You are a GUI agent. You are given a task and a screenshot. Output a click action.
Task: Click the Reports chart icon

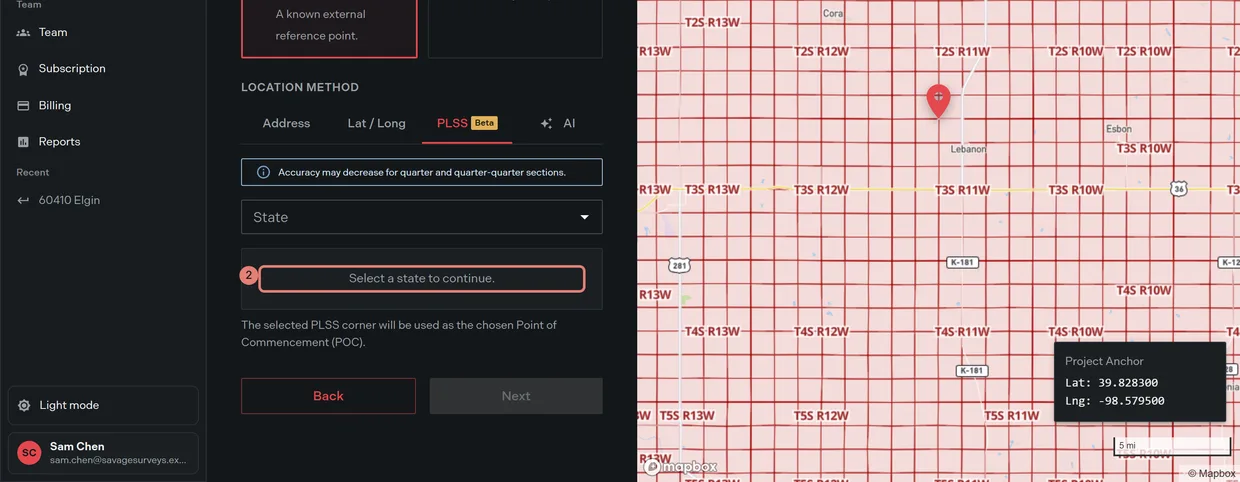click(23, 142)
